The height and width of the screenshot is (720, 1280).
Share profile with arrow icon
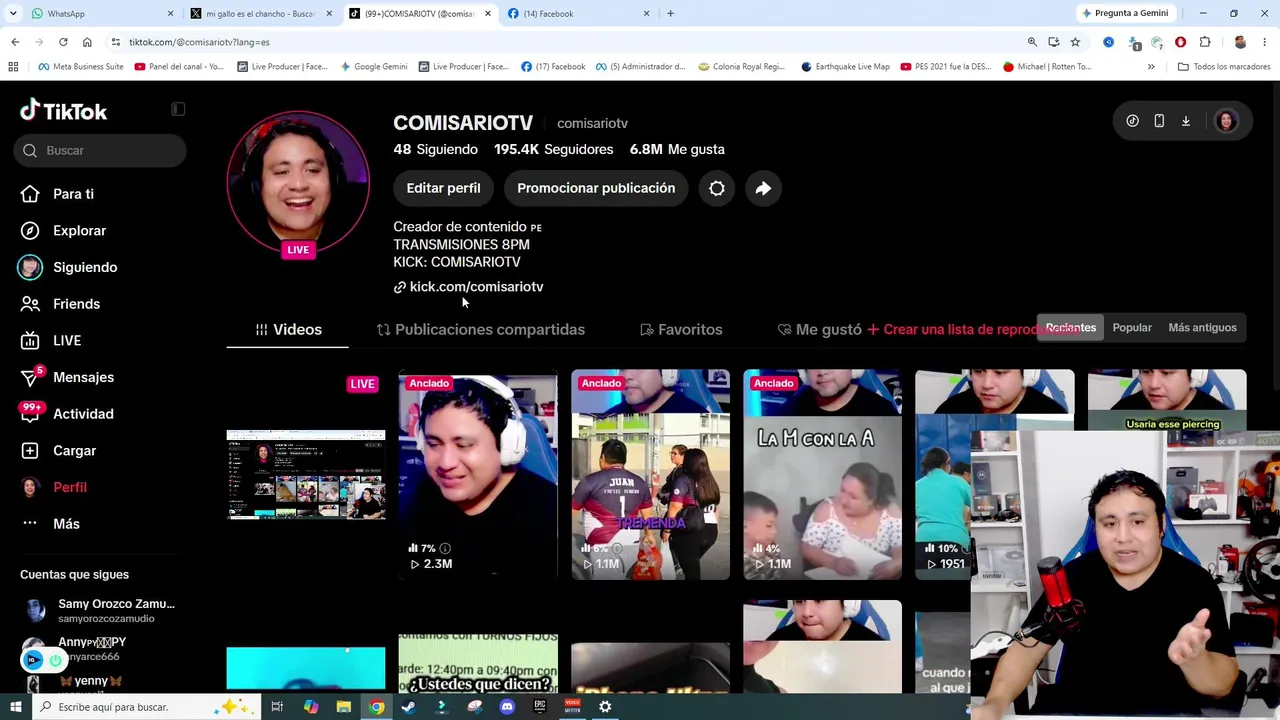(x=763, y=188)
